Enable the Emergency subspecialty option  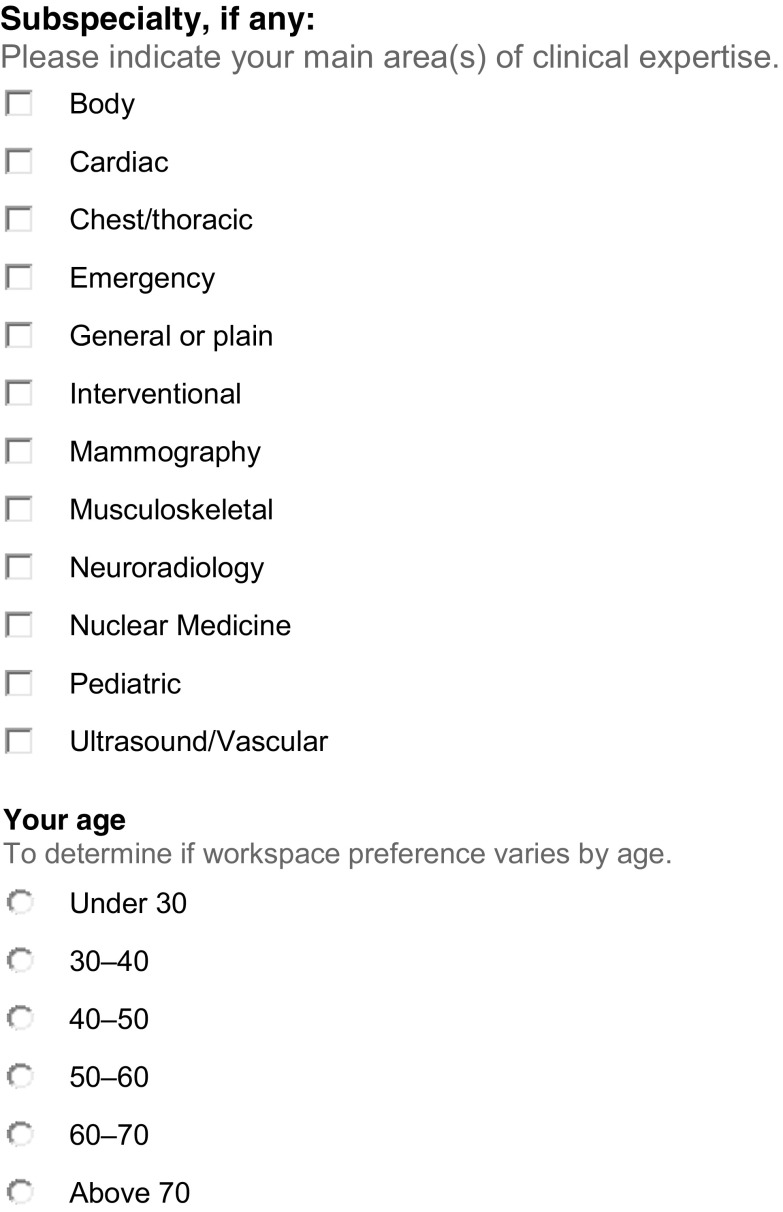19,278
